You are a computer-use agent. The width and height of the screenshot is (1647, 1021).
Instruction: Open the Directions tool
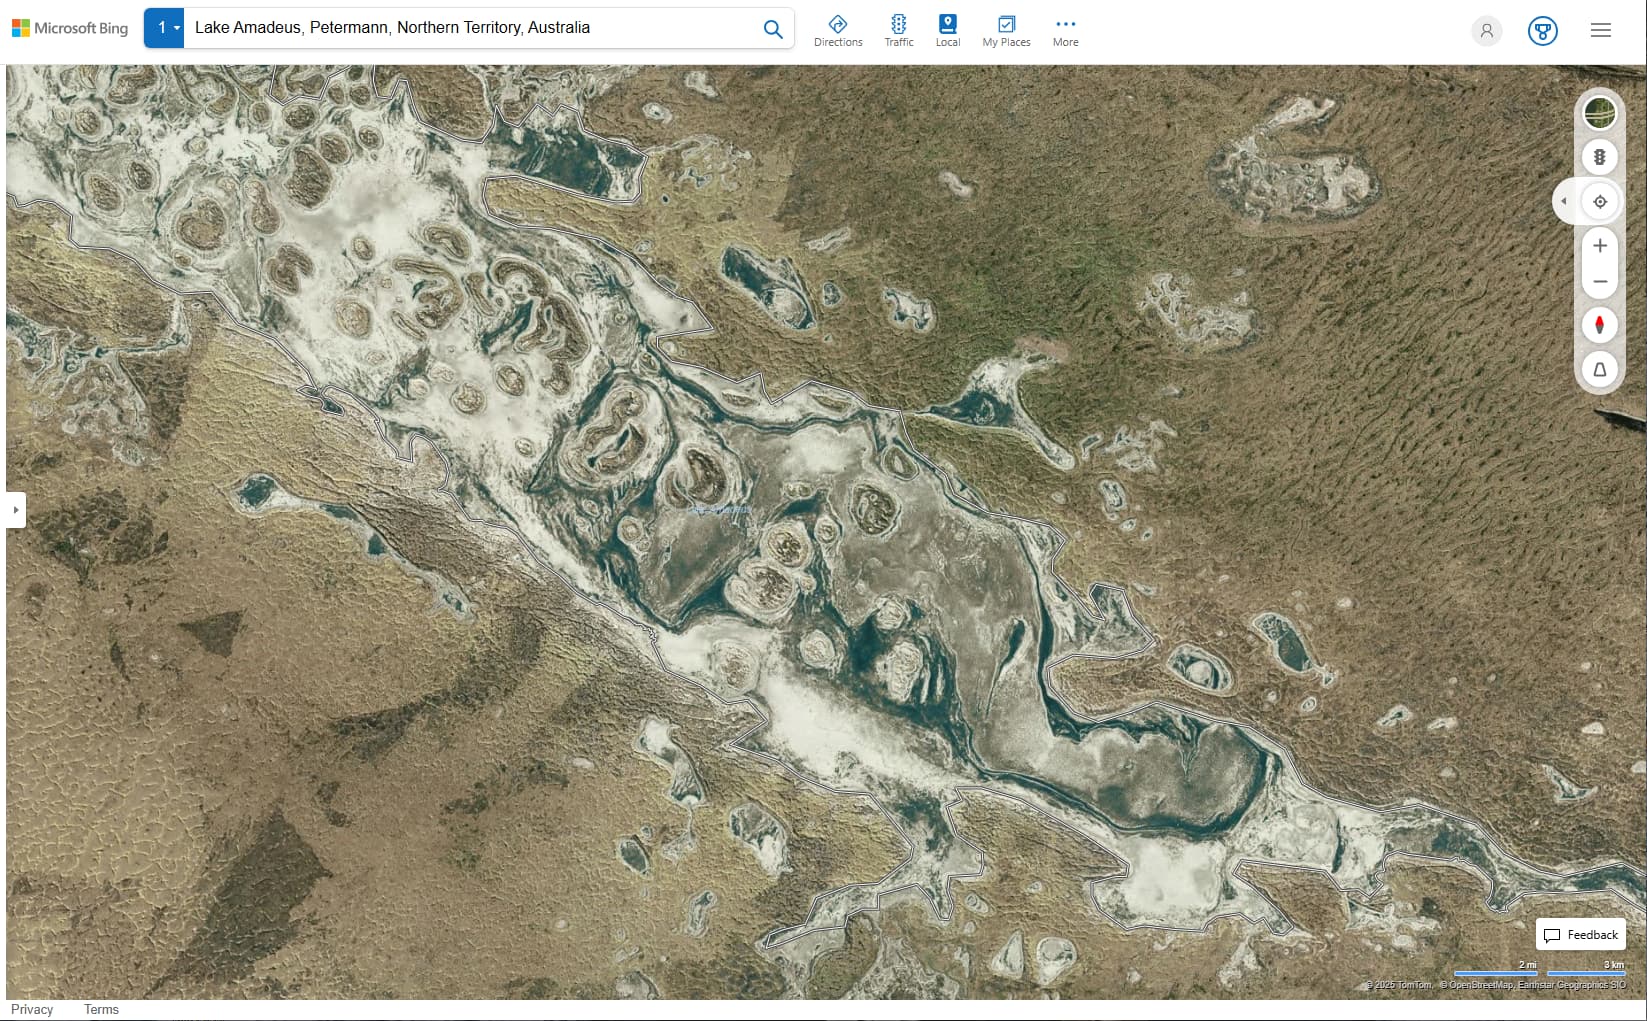(x=838, y=30)
